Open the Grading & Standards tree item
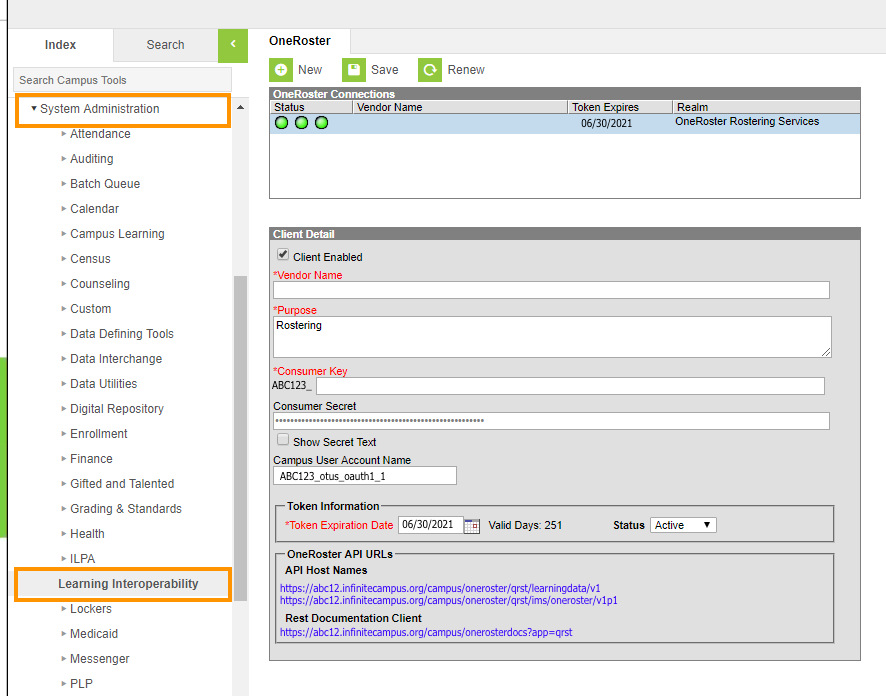This screenshot has height=696, width=886. [126, 509]
